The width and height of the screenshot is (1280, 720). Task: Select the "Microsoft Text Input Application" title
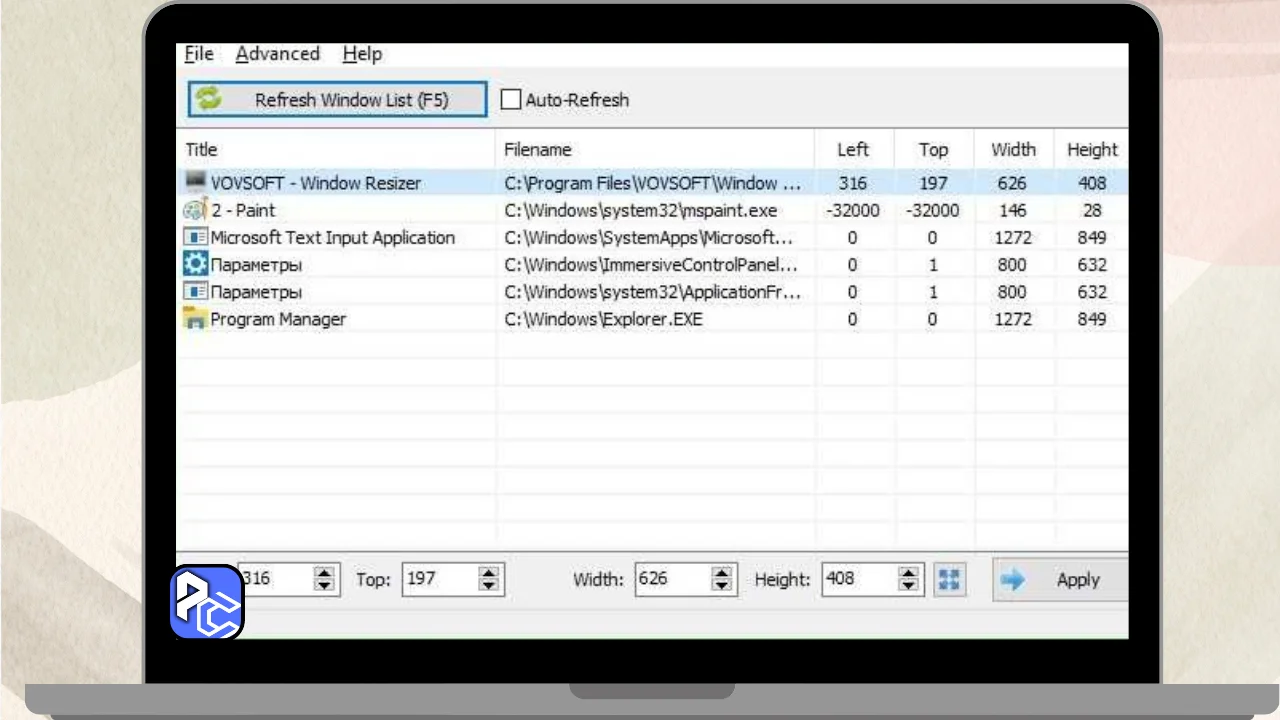(333, 238)
